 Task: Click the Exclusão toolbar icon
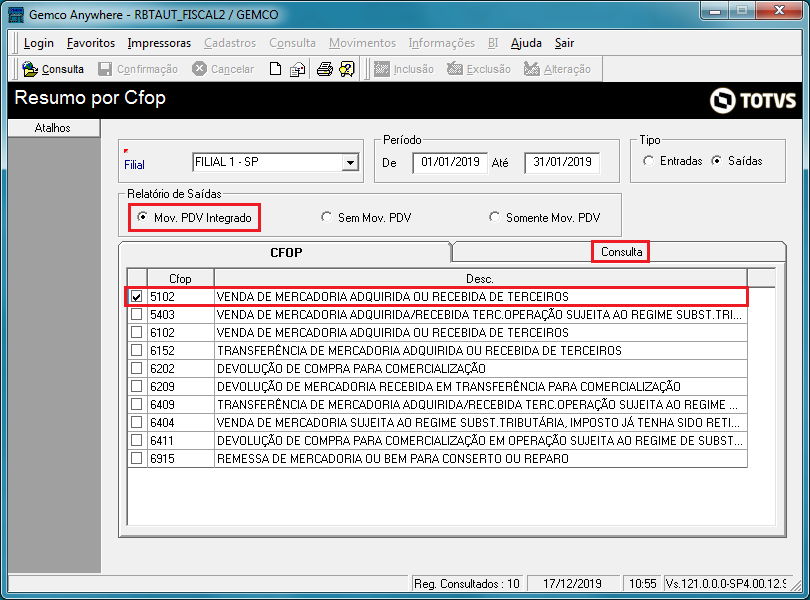pos(455,69)
